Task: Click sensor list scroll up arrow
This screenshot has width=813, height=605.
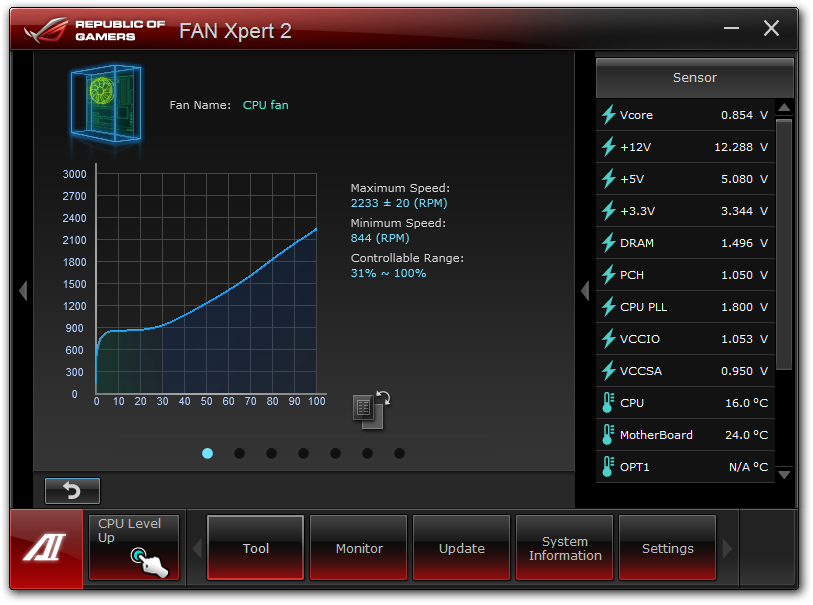Action: pos(784,108)
